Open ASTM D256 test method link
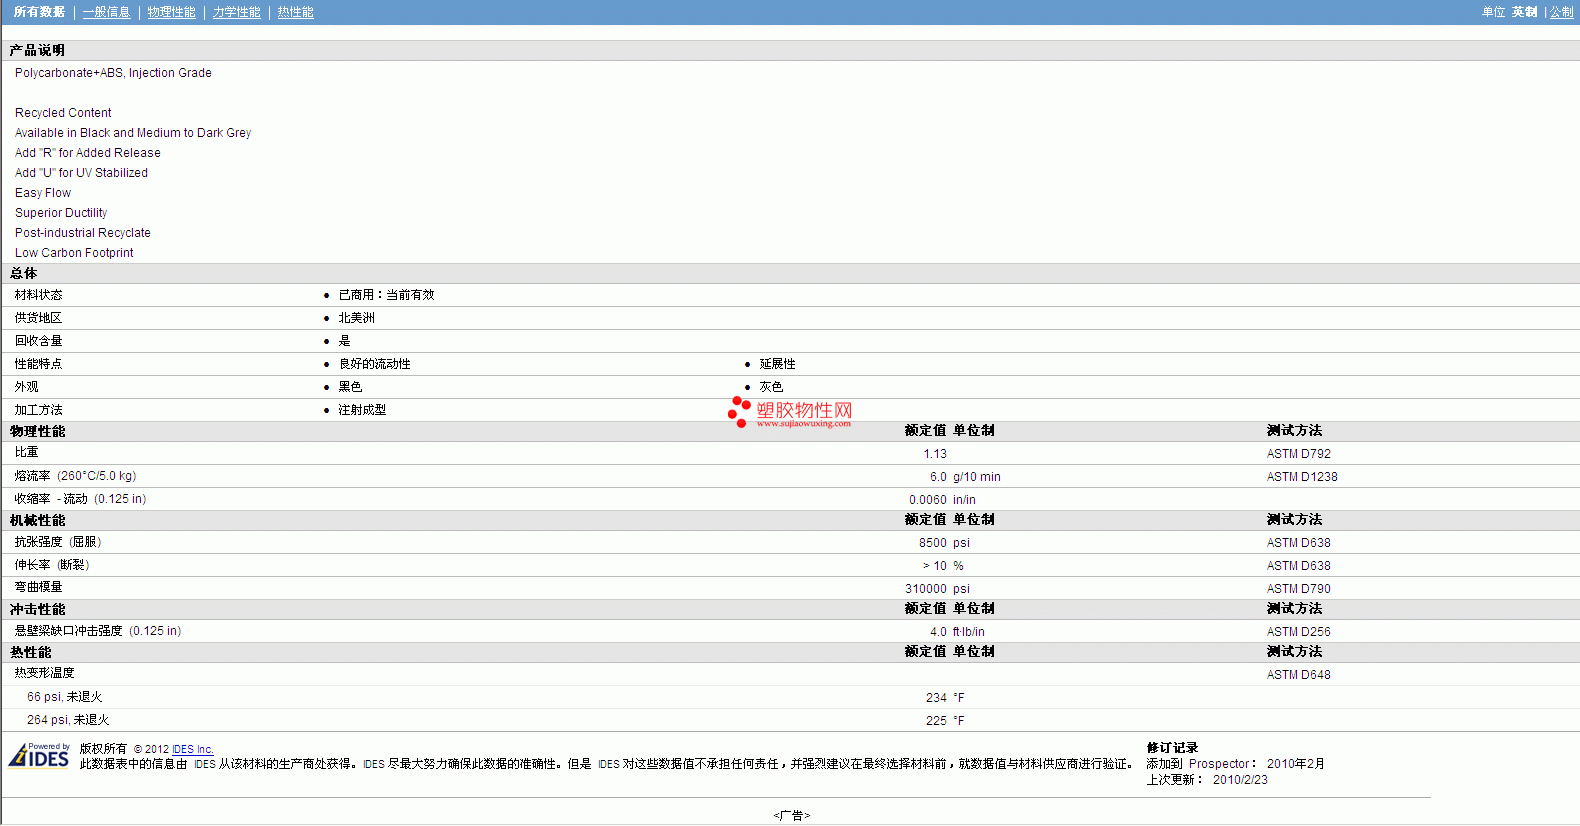Image resolution: width=1580 pixels, height=826 pixels. [1299, 632]
